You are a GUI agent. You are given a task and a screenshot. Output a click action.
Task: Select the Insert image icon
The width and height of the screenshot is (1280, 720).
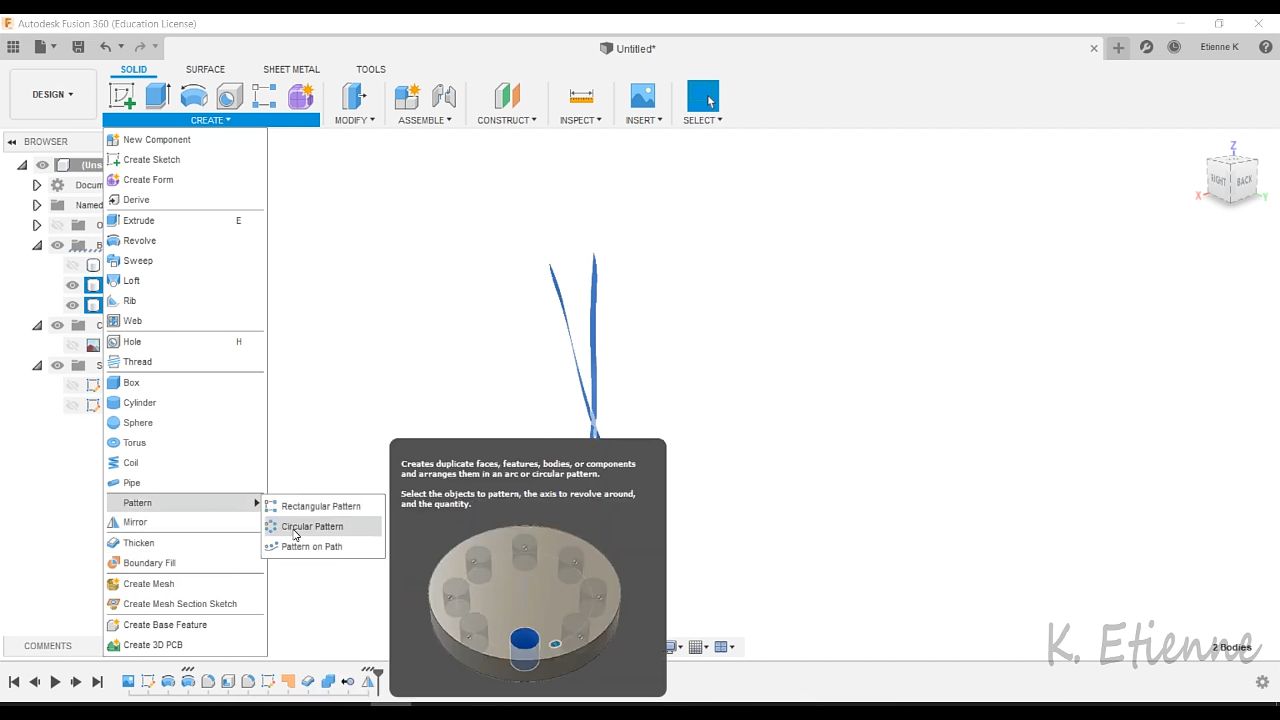click(x=643, y=96)
